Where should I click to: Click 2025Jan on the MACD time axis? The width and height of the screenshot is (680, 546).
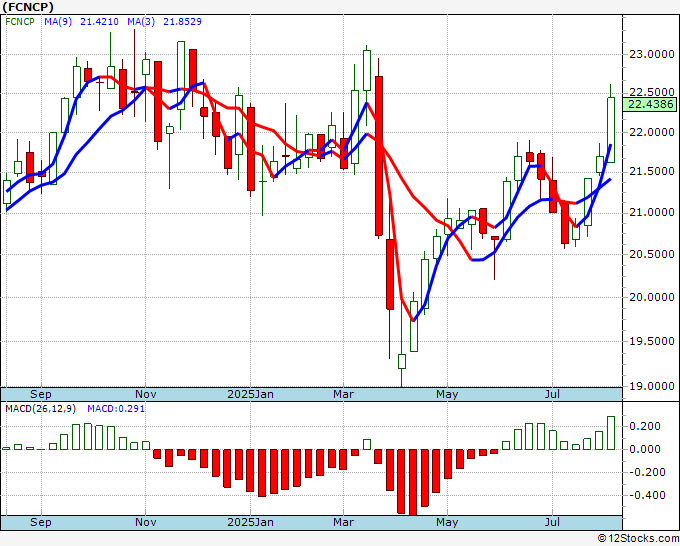click(x=251, y=522)
